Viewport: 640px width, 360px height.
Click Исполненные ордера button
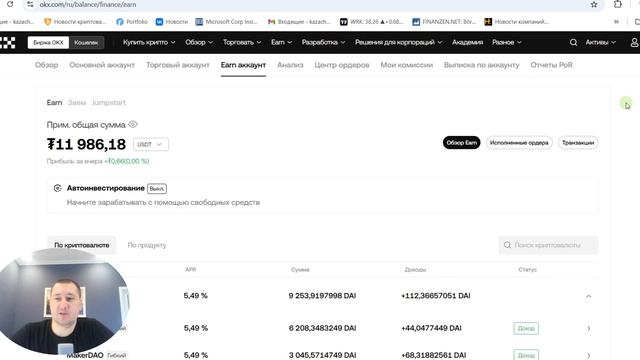[x=519, y=143]
